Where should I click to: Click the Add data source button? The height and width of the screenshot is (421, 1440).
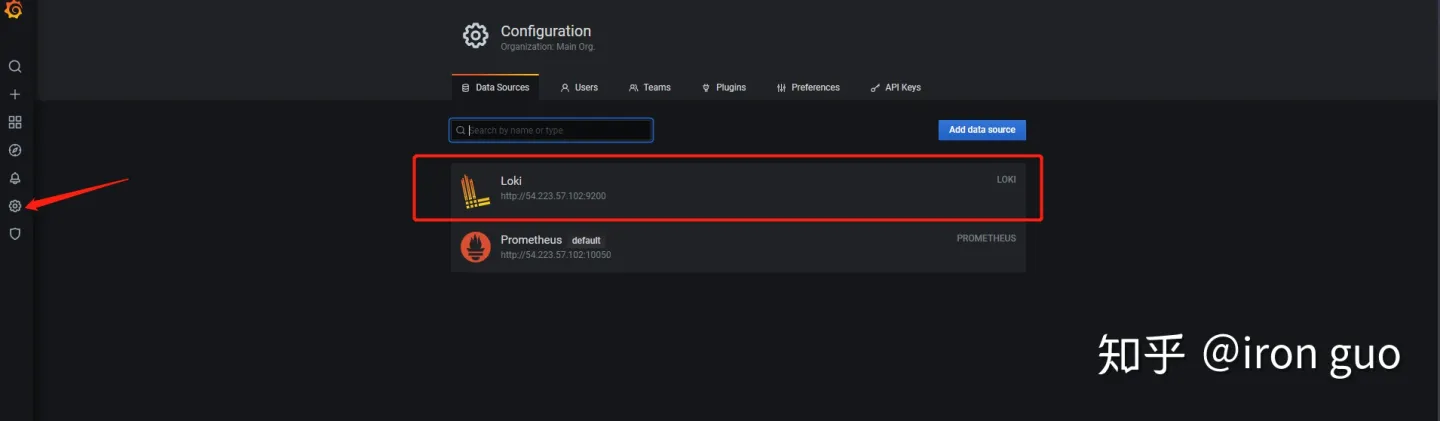(x=982, y=130)
